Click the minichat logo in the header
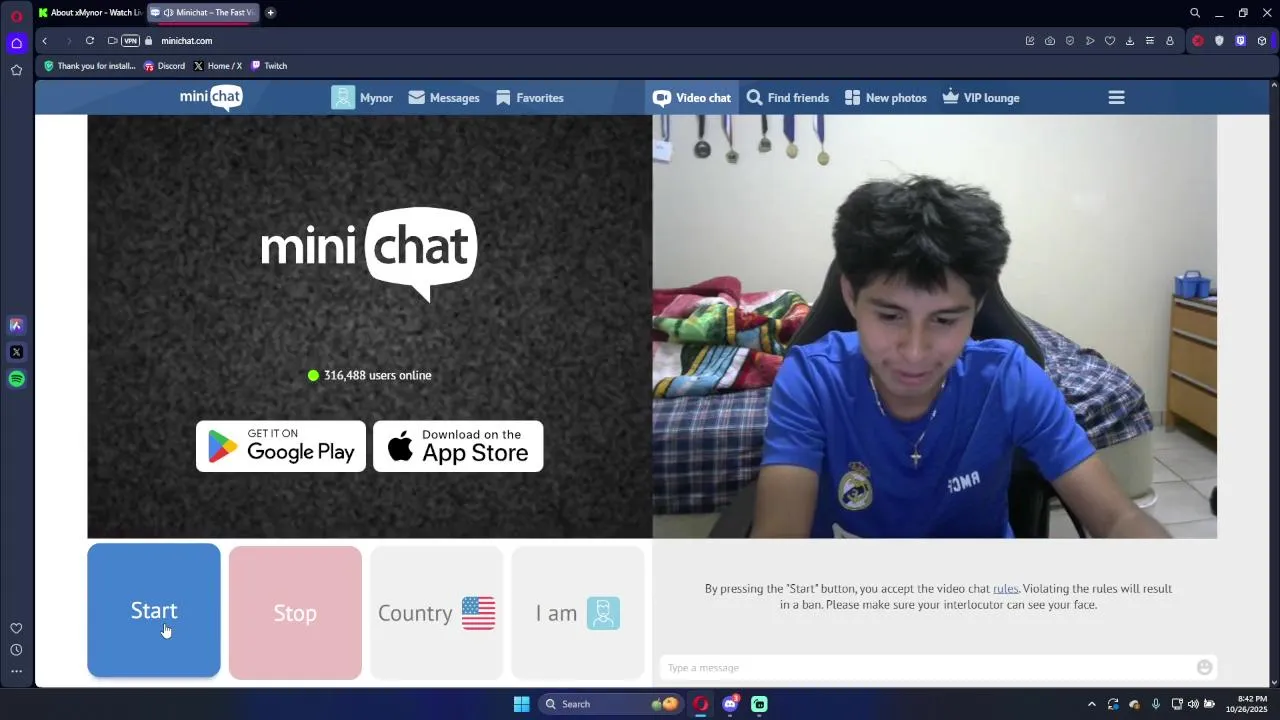The height and width of the screenshot is (720, 1280). [211, 97]
